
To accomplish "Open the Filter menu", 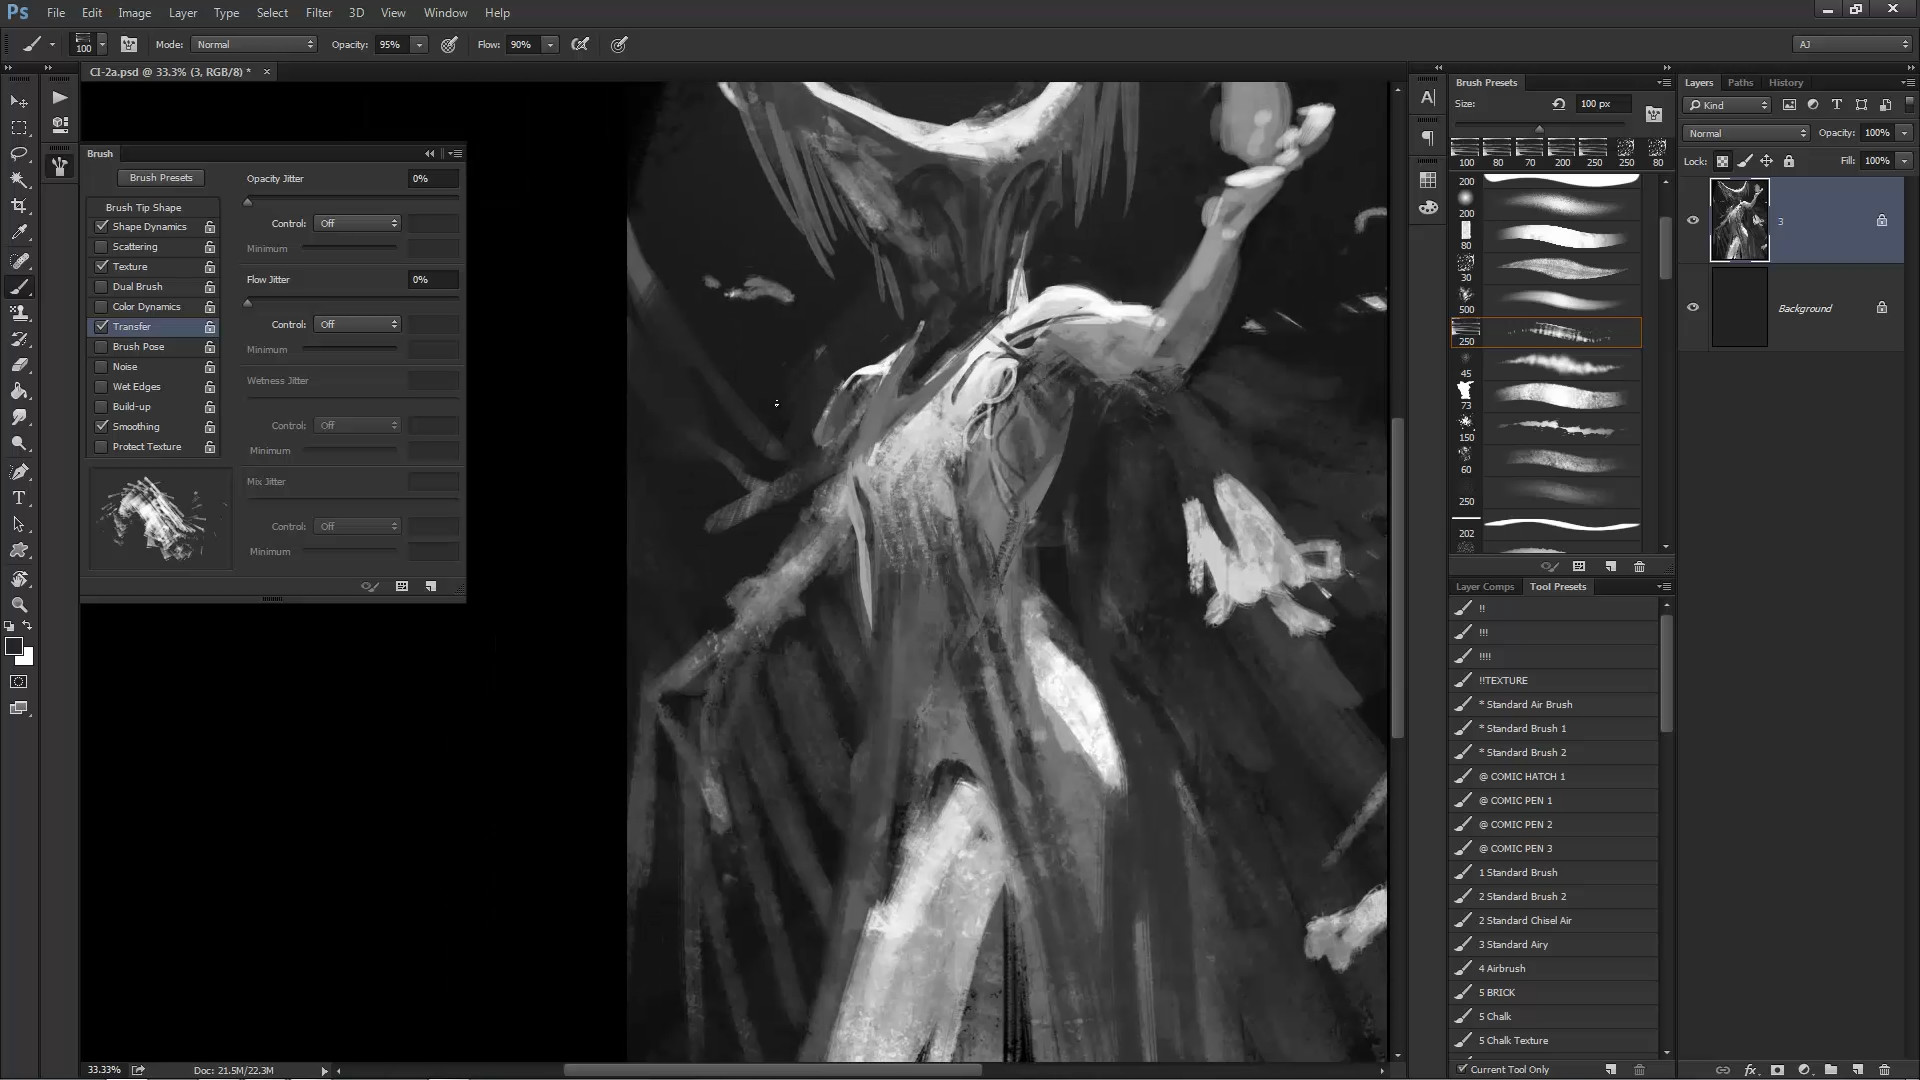I will coord(318,13).
